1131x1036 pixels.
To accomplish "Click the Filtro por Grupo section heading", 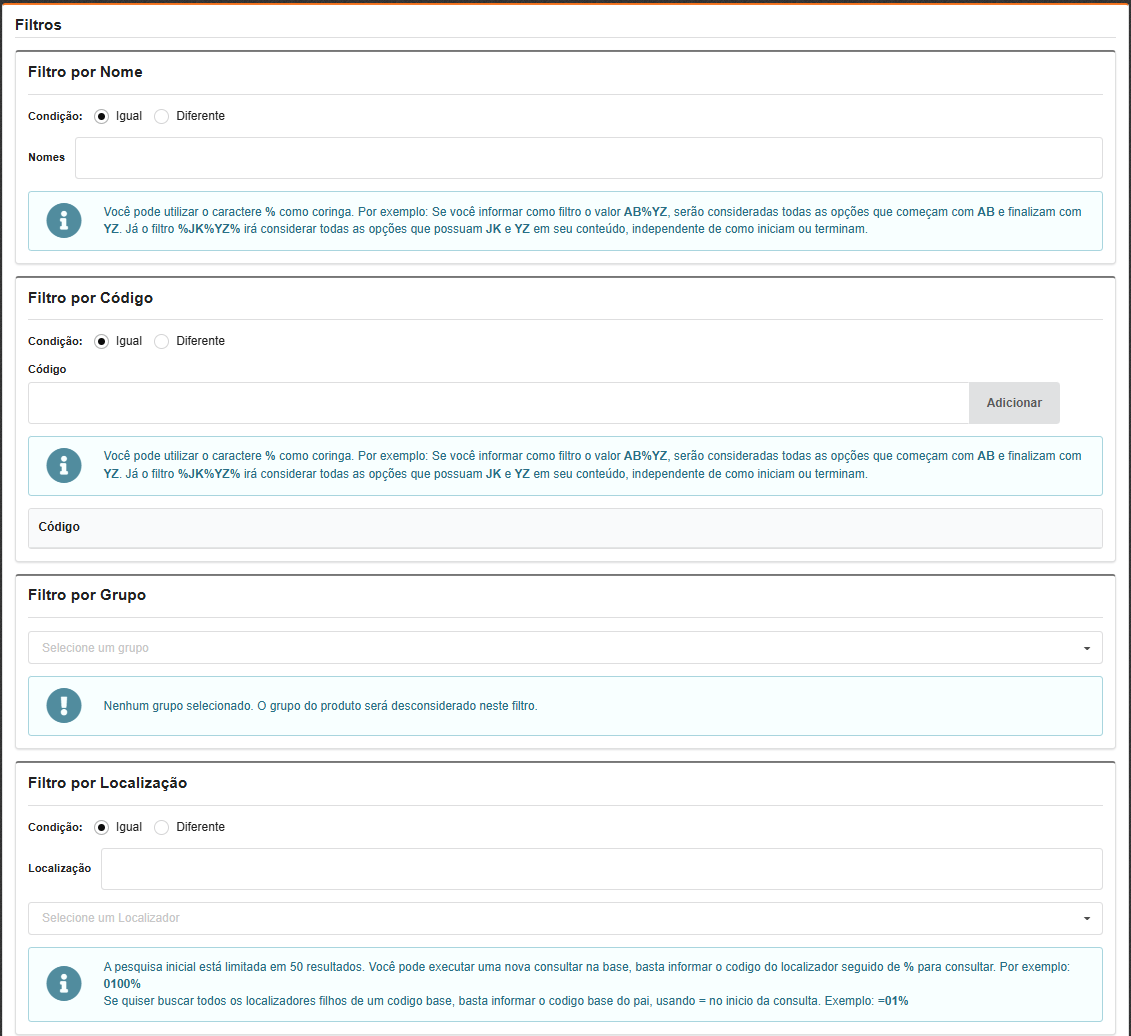I will (x=87, y=595).
